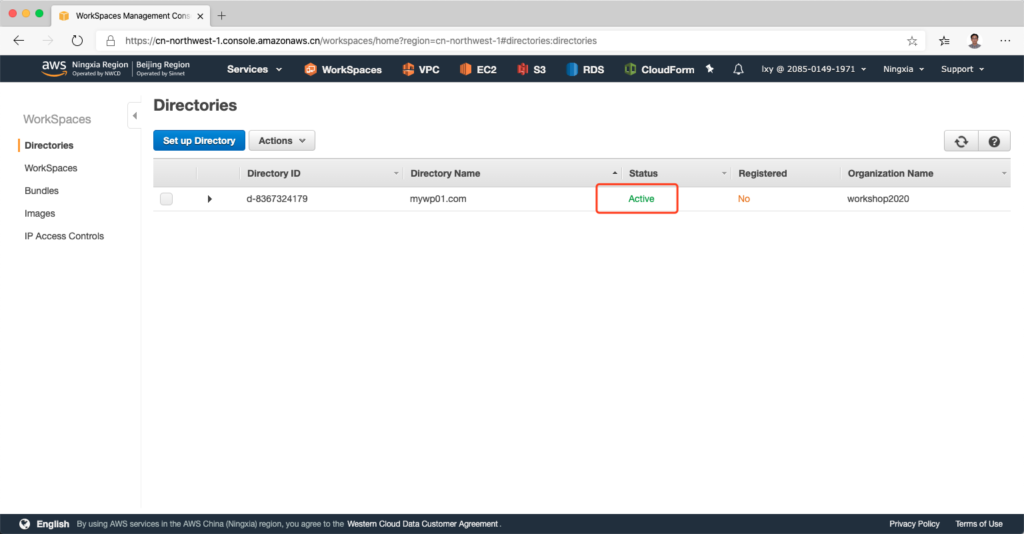This screenshot has height=534, width=1024.
Task: Collapse the left navigation panel
Action: coord(134,116)
